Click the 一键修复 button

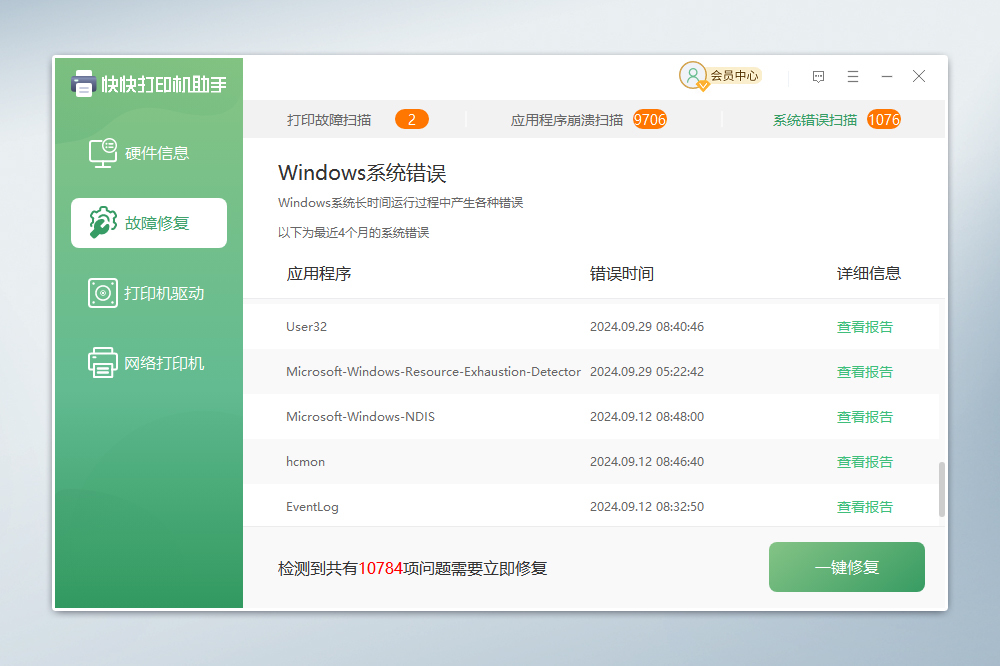tap(846, 567)
